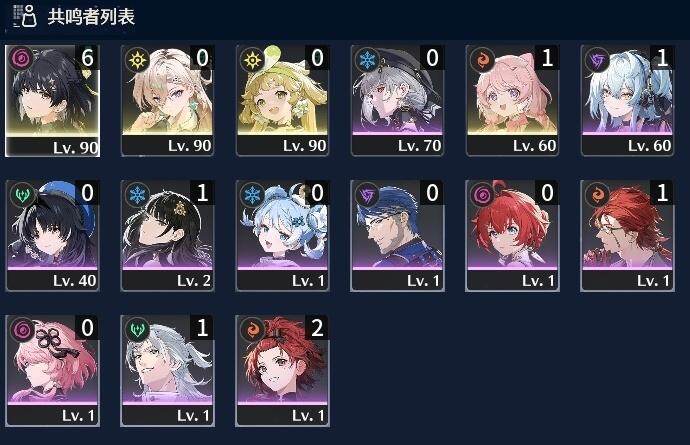Click Aero icon on Lv. 40 card
Image resolution: width=690 pixels, height=445 pixels.
[21, 194]
